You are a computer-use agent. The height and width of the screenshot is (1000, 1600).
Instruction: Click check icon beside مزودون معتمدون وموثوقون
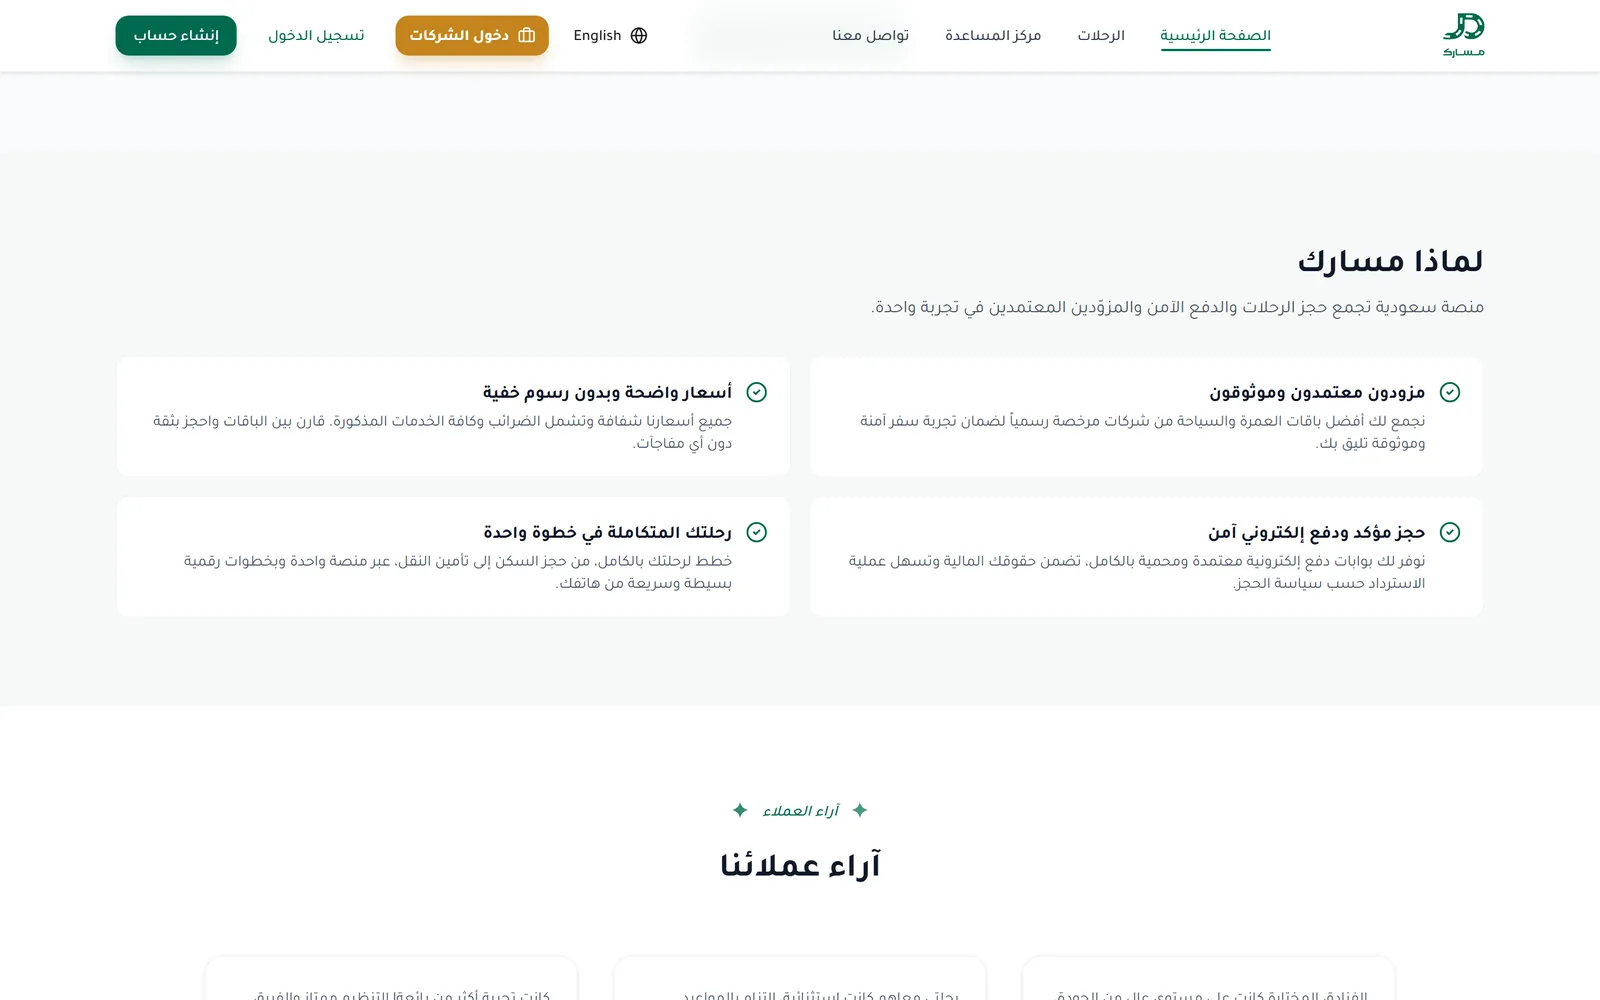[x=1450, y=392]
